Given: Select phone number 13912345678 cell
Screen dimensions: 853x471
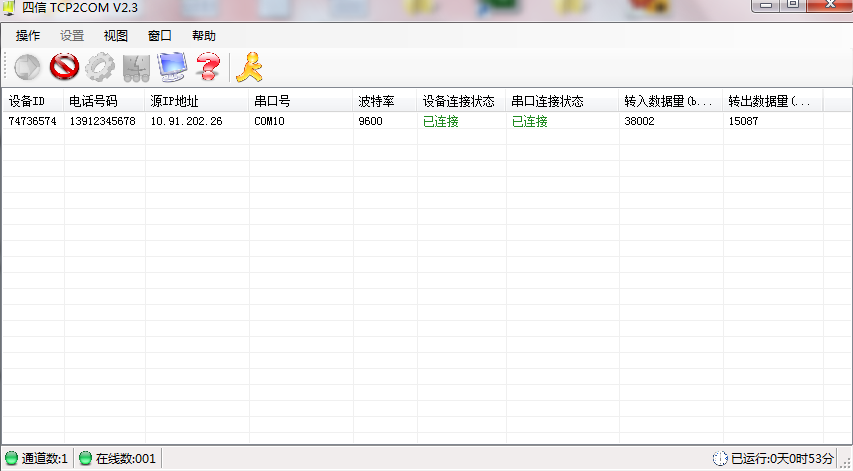Looking at the screenshot, I should 103,121.
